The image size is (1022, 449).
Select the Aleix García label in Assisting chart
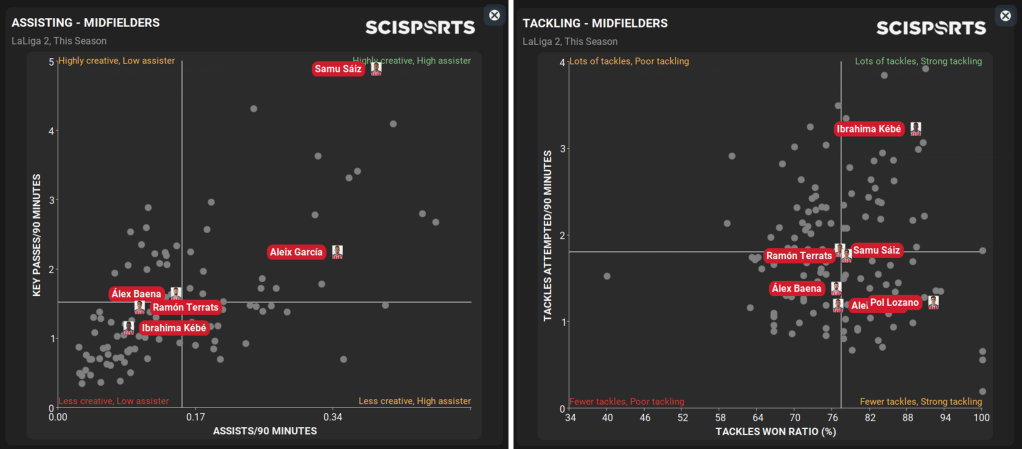(298, 252)
